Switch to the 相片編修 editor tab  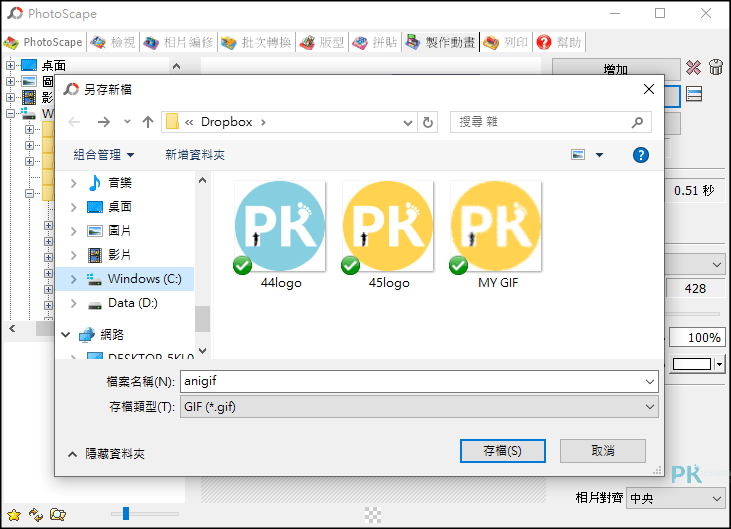pyautogui.click(x=178, y=42)
